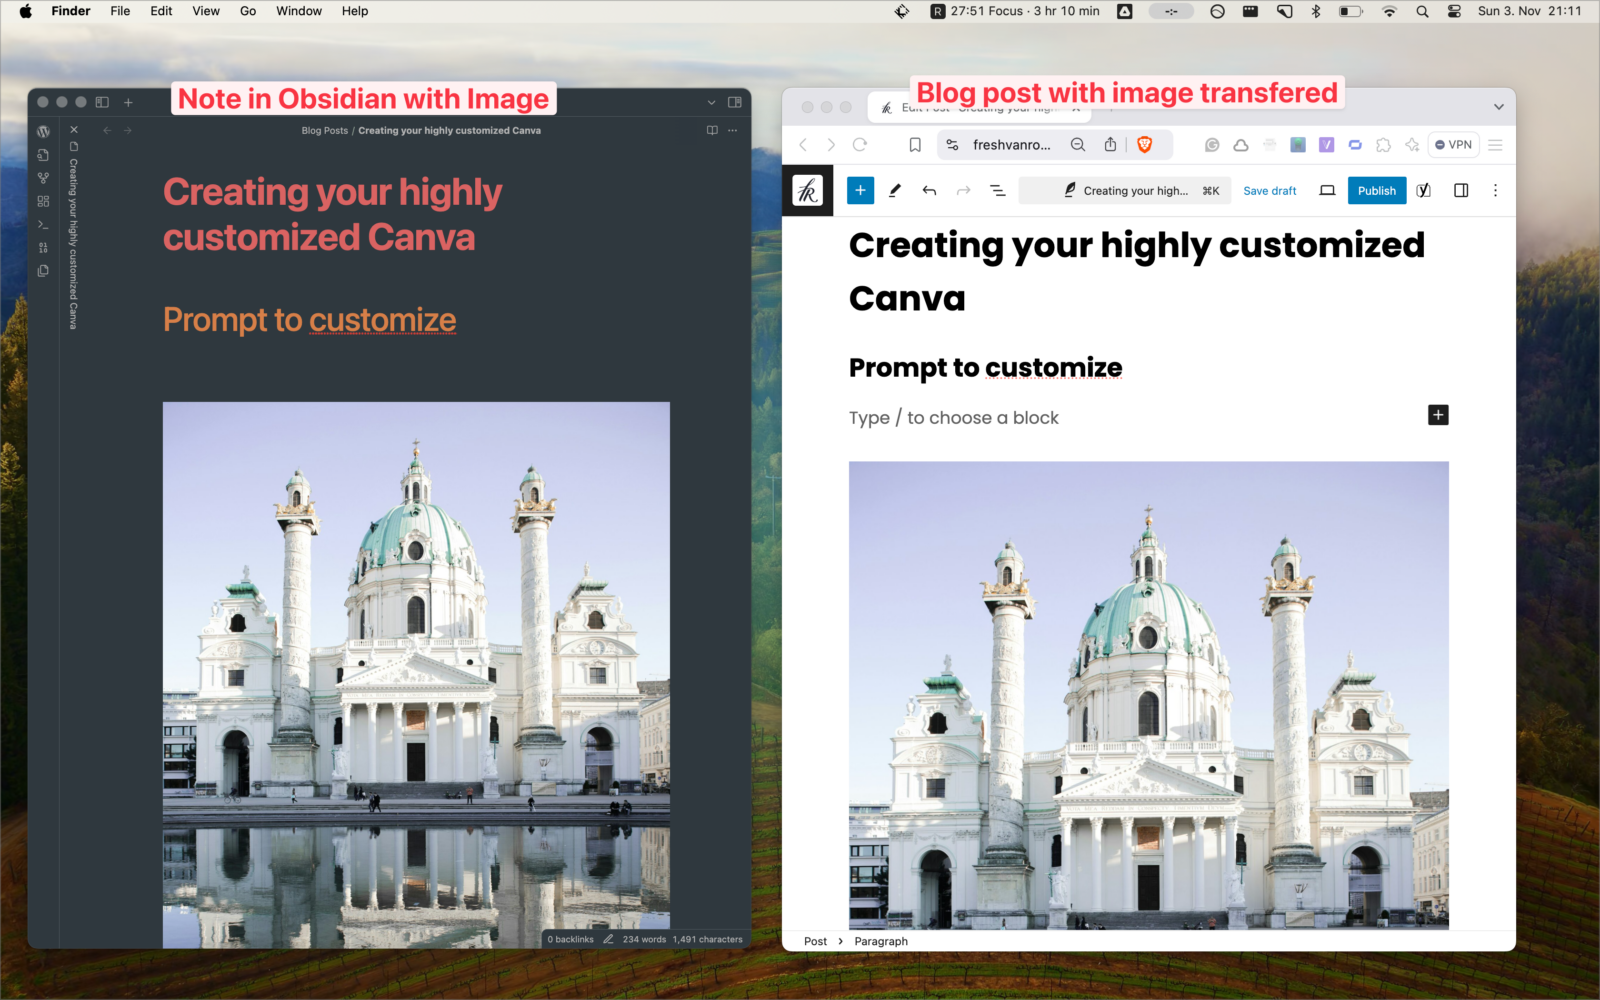Open the Finder File menu
1600x1000 pixels.
120,11
